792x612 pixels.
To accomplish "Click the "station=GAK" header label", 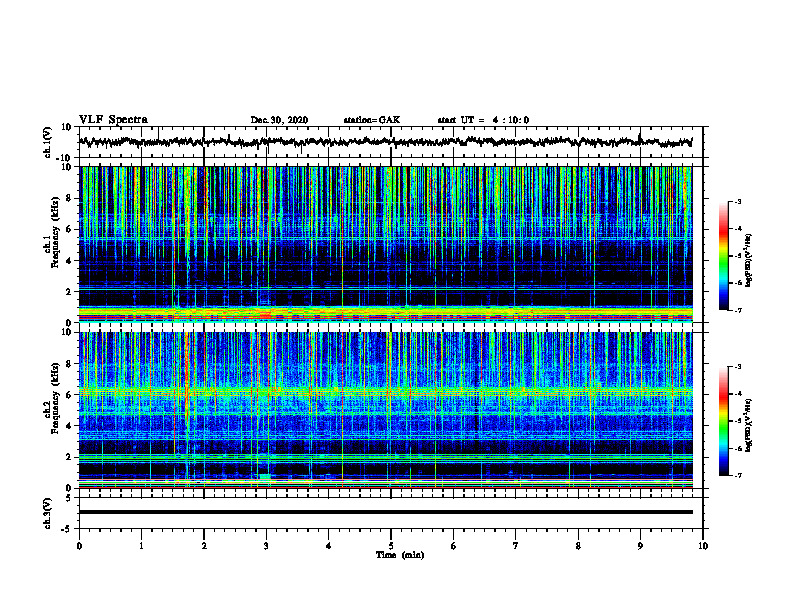I will [372, 120].
